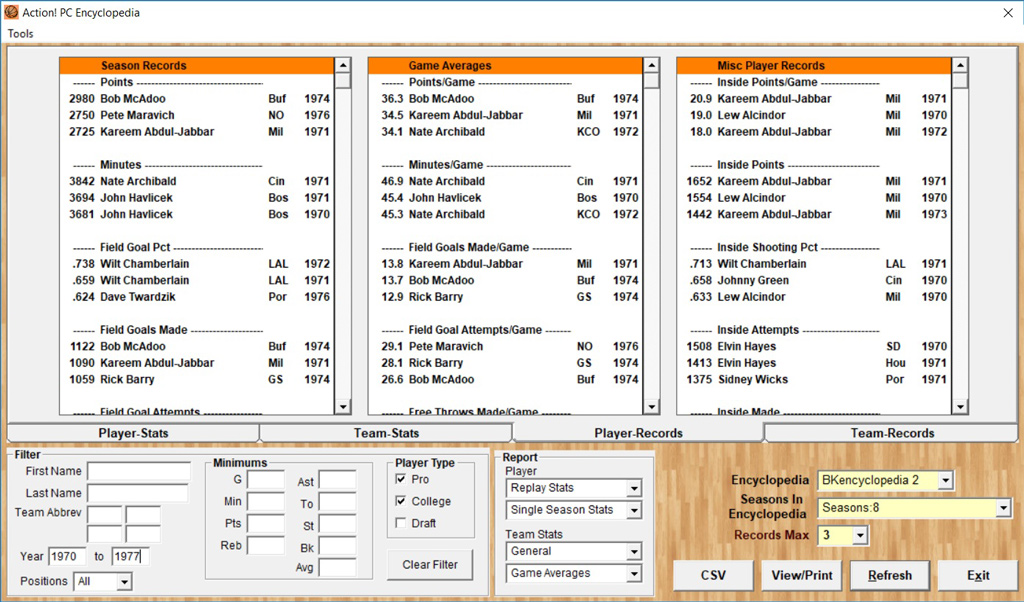
Task: Uncheck the Pro player type checkbox
Action: tap(401, 480)
